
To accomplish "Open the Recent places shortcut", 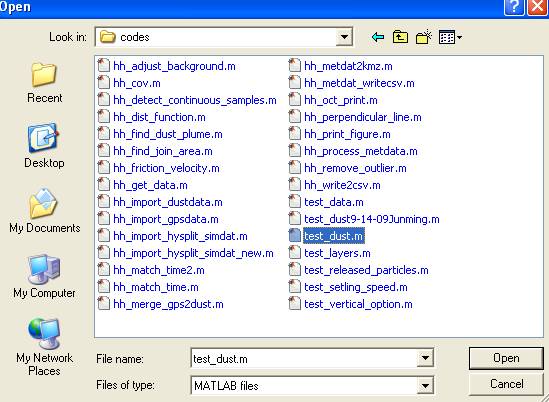I will click(44, 83).
